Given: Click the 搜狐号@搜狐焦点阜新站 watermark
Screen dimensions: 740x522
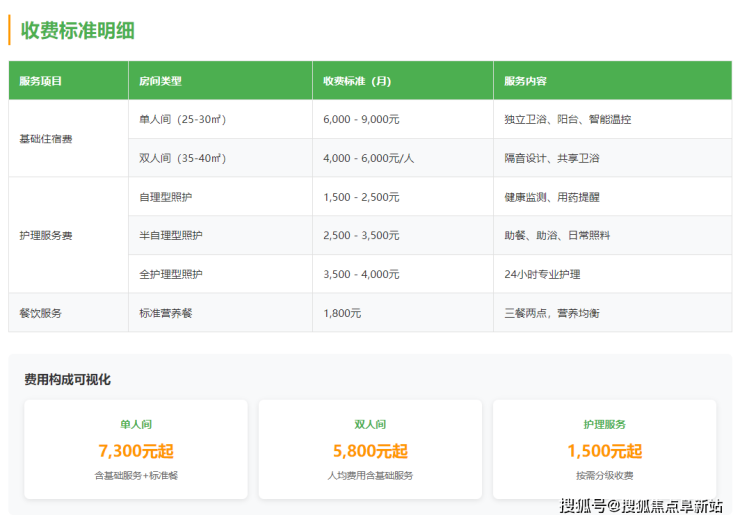Looking at the screenshot, I should [641, 506].
